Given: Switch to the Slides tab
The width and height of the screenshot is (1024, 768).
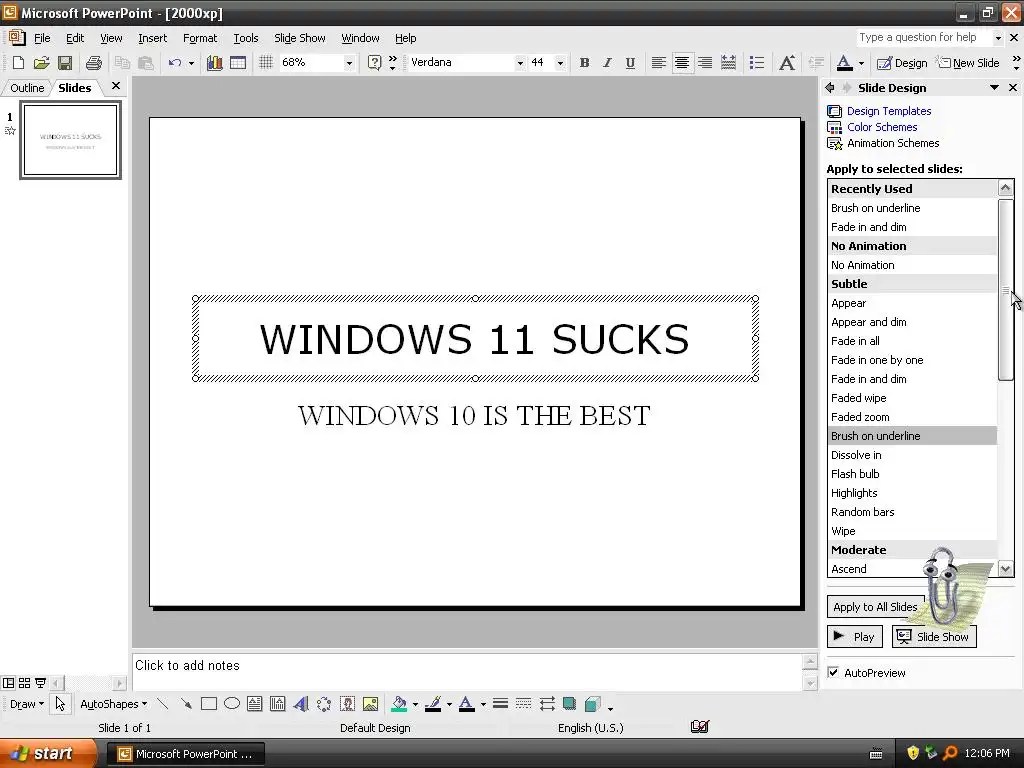Looking at the screenshot, I should (x=74, y=88).
